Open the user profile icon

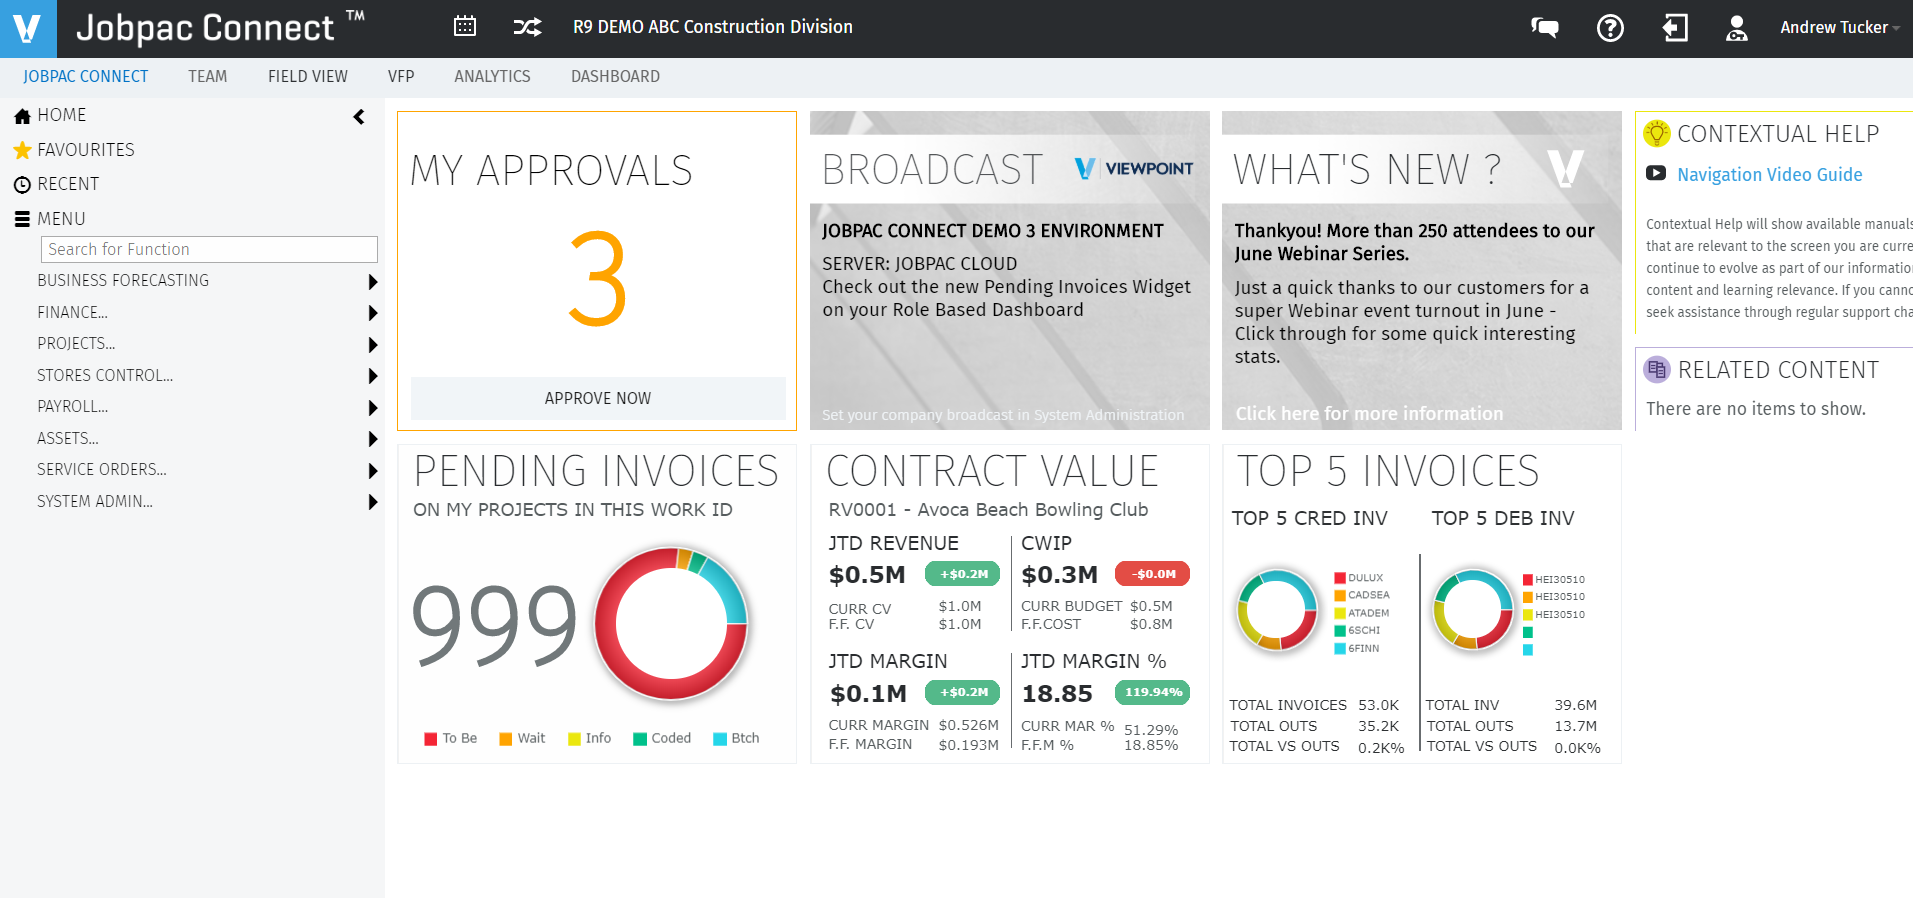(1737, 28)
